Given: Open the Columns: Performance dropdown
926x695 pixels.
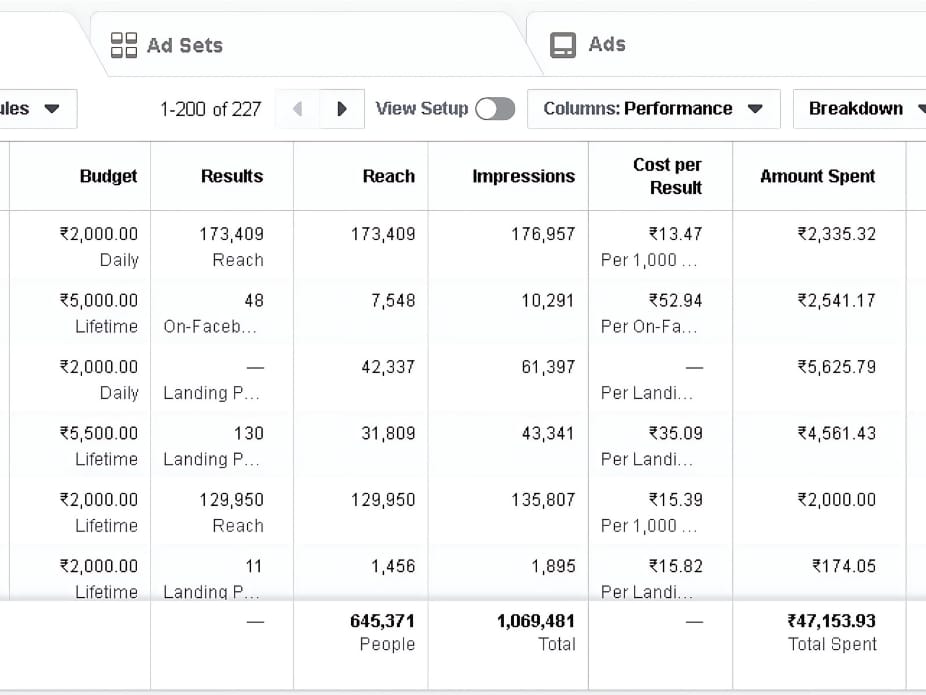Looking at the screenshot, I should (653, 109).
